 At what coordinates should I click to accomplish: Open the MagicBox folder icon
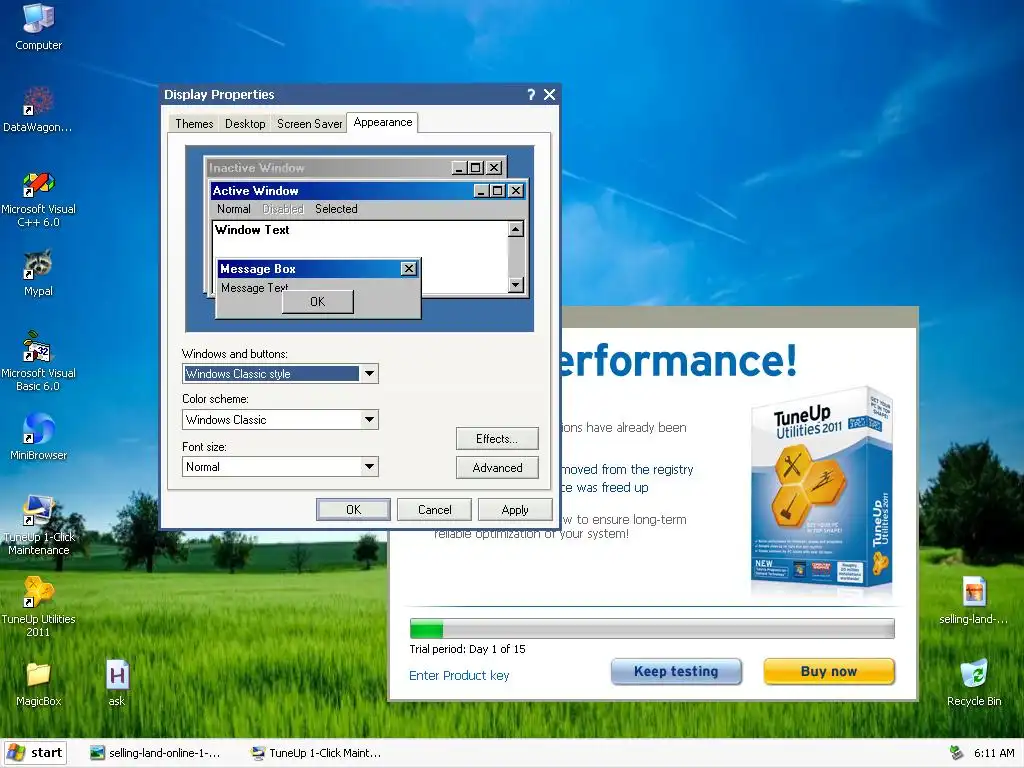click(x=39, y=683)
